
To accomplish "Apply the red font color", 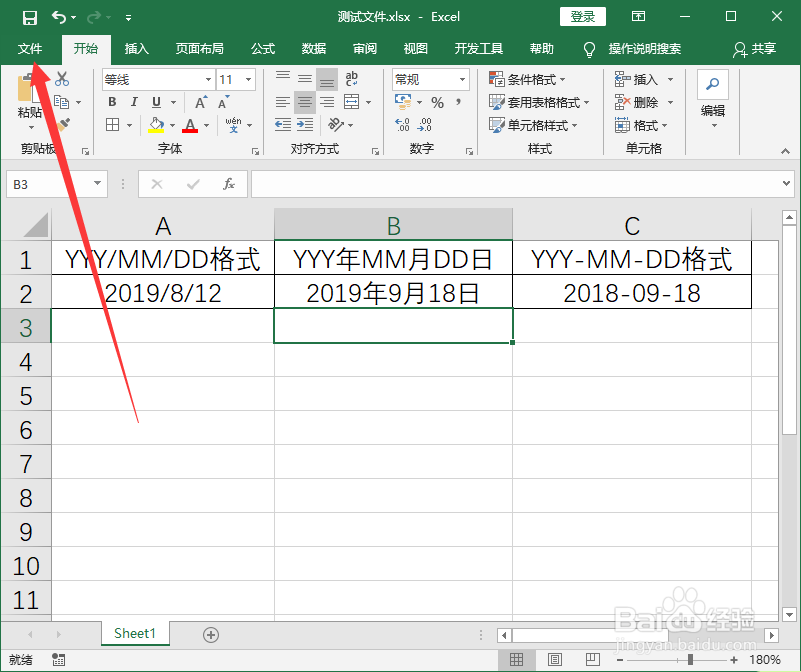I will (190, 125).
